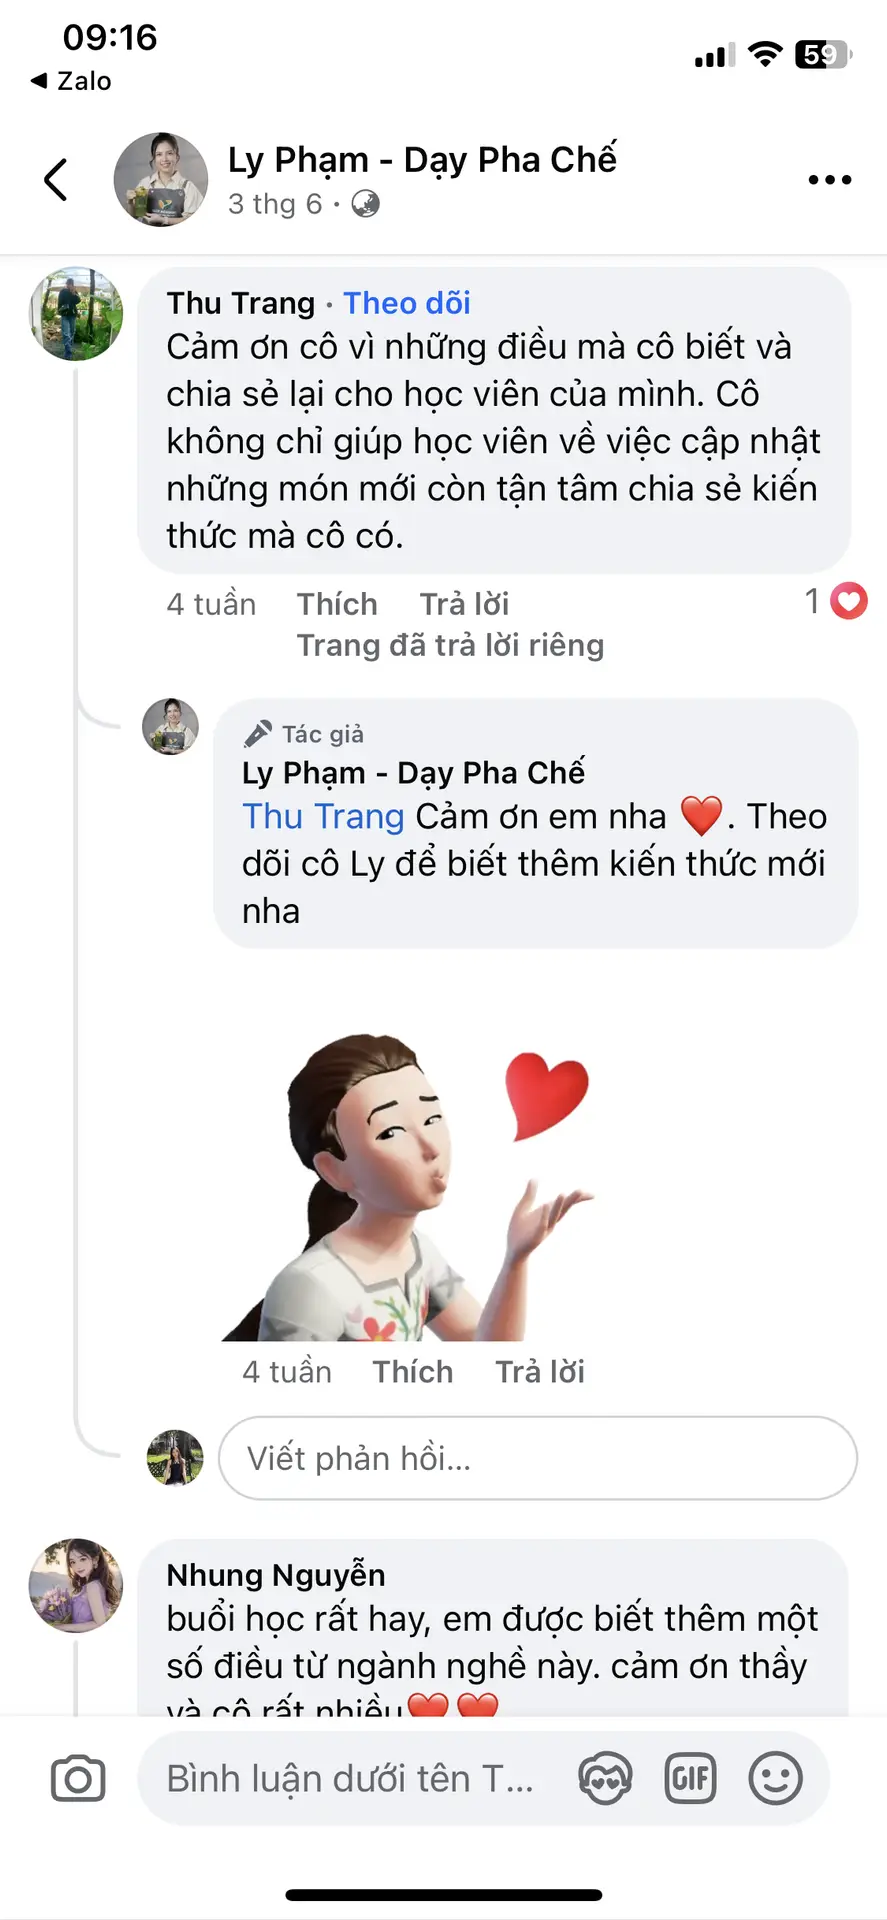Open Nhung Nguyễn's profile avatar
The image size is (887, 1920).
pyautogui.click(x=76, y=1585)
